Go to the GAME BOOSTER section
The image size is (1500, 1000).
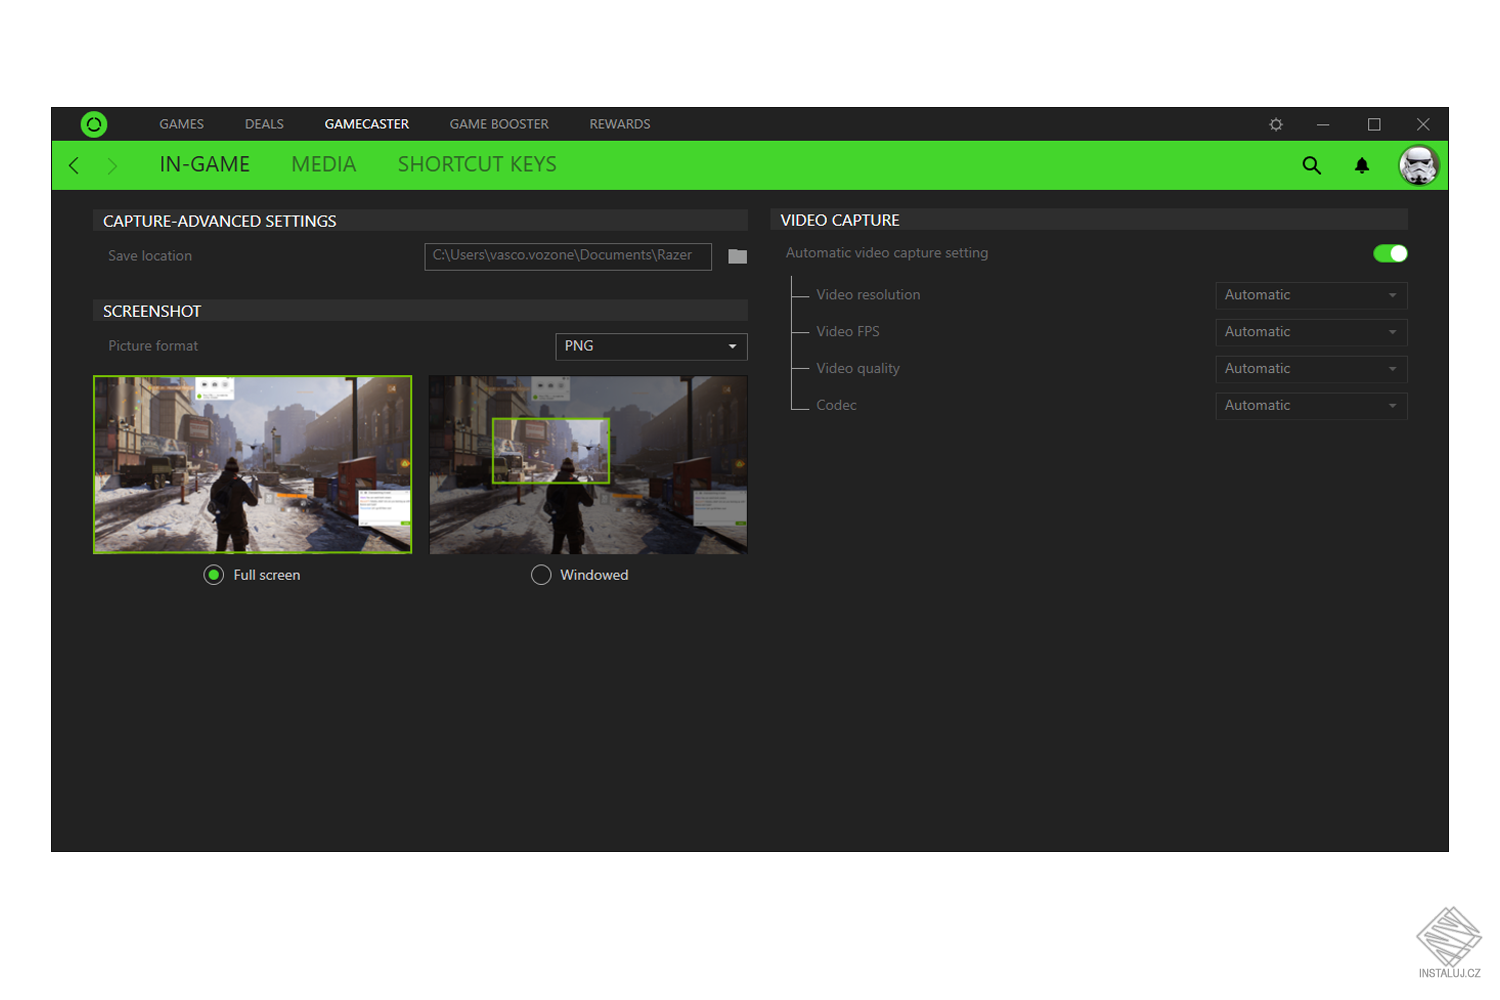[499, 124]
